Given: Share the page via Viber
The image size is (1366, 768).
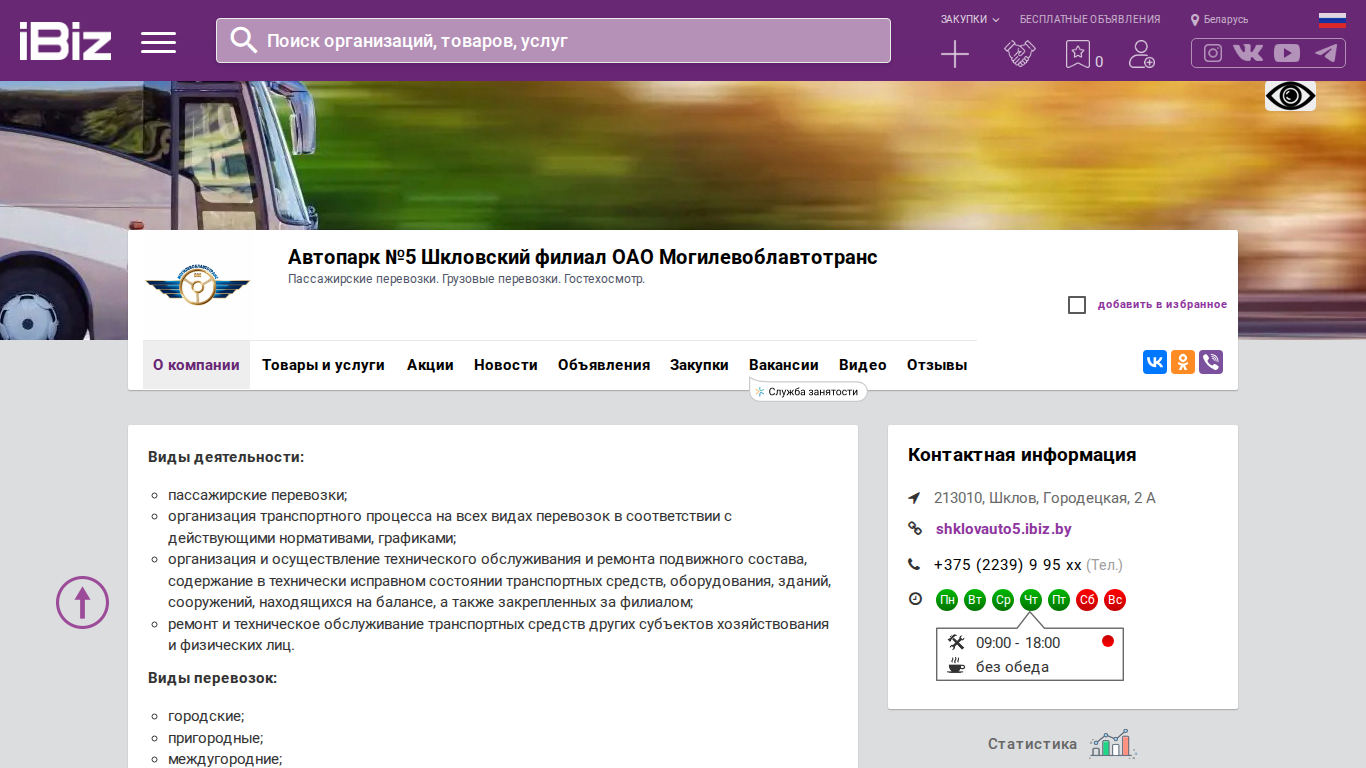Looking at the screenshot, I should (x=1211, y=362).
